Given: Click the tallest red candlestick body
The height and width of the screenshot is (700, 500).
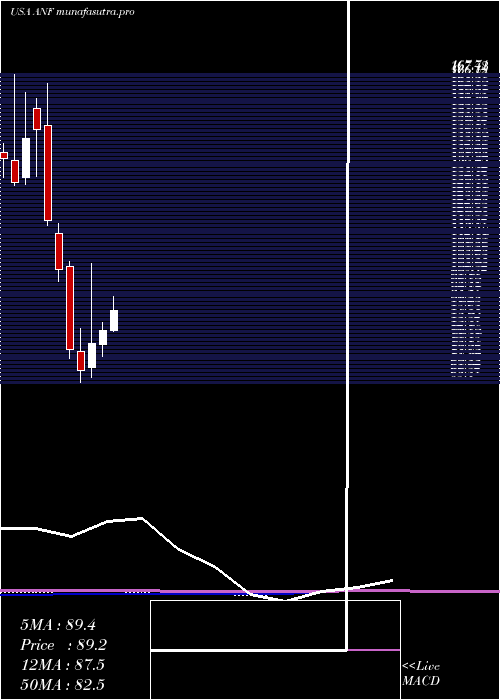Looking at the screenshot, I should 48,173.
